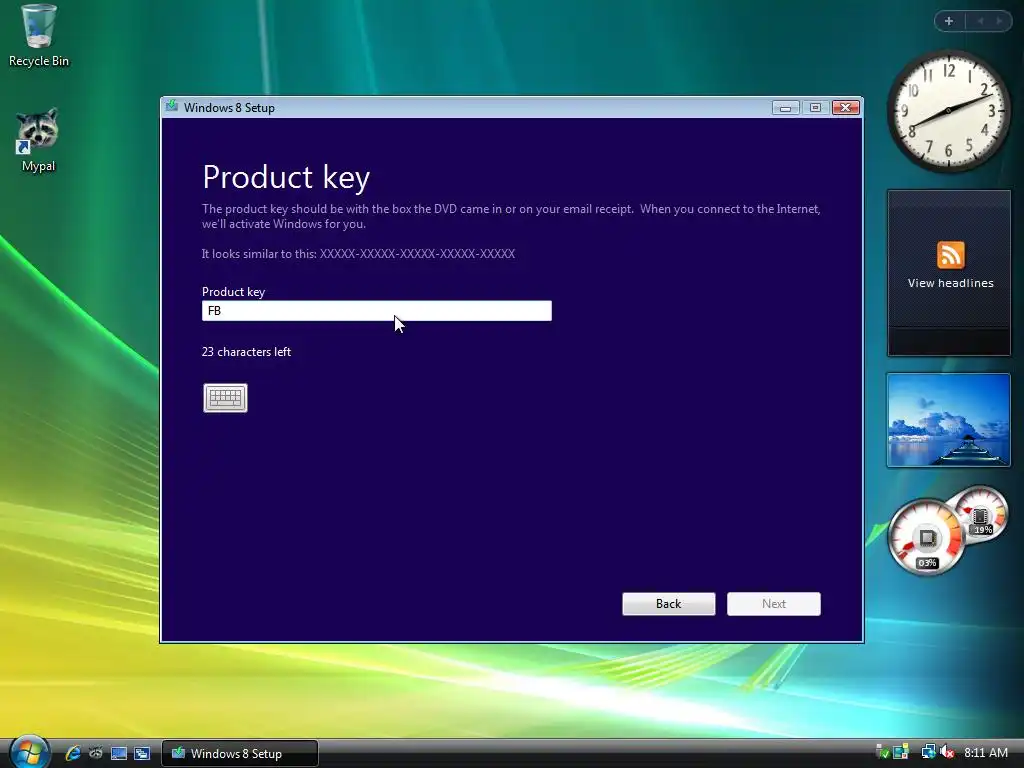Click the '23 characters left' text
Image resolution: width=1024 pixels, height=768 pixels.
click(x=246, y=351)
